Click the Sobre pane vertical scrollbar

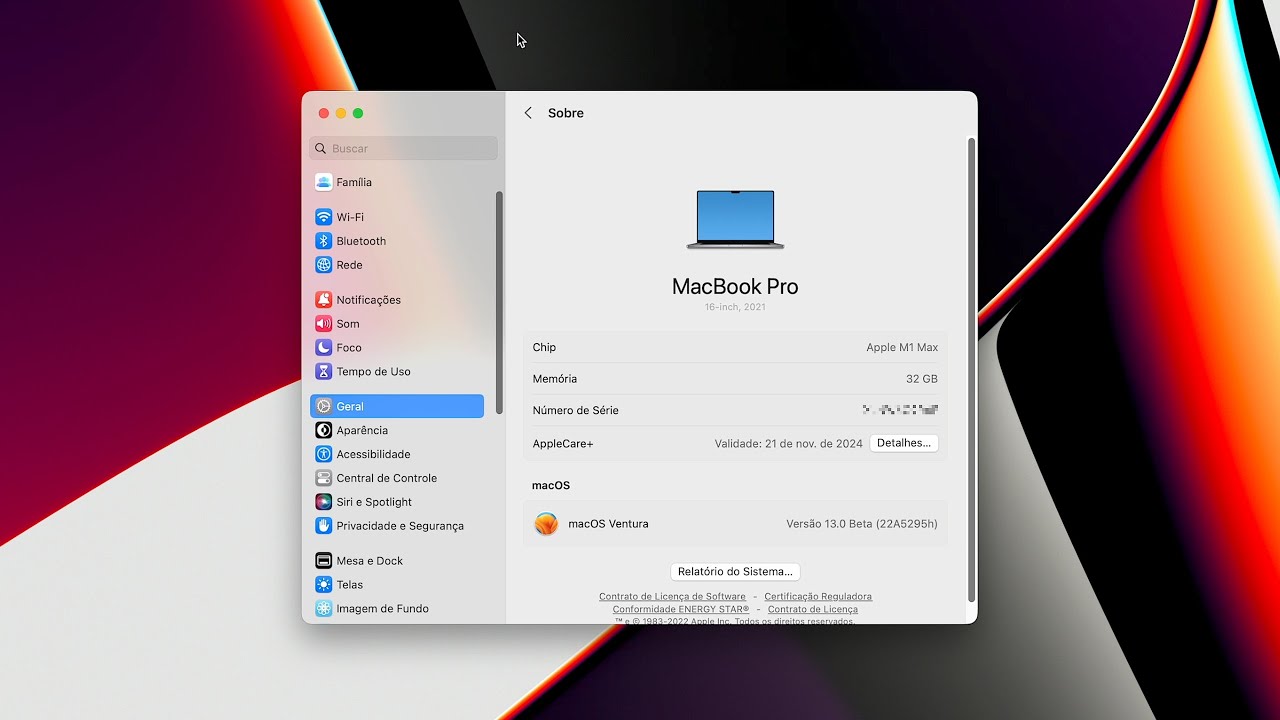(971, 368)
